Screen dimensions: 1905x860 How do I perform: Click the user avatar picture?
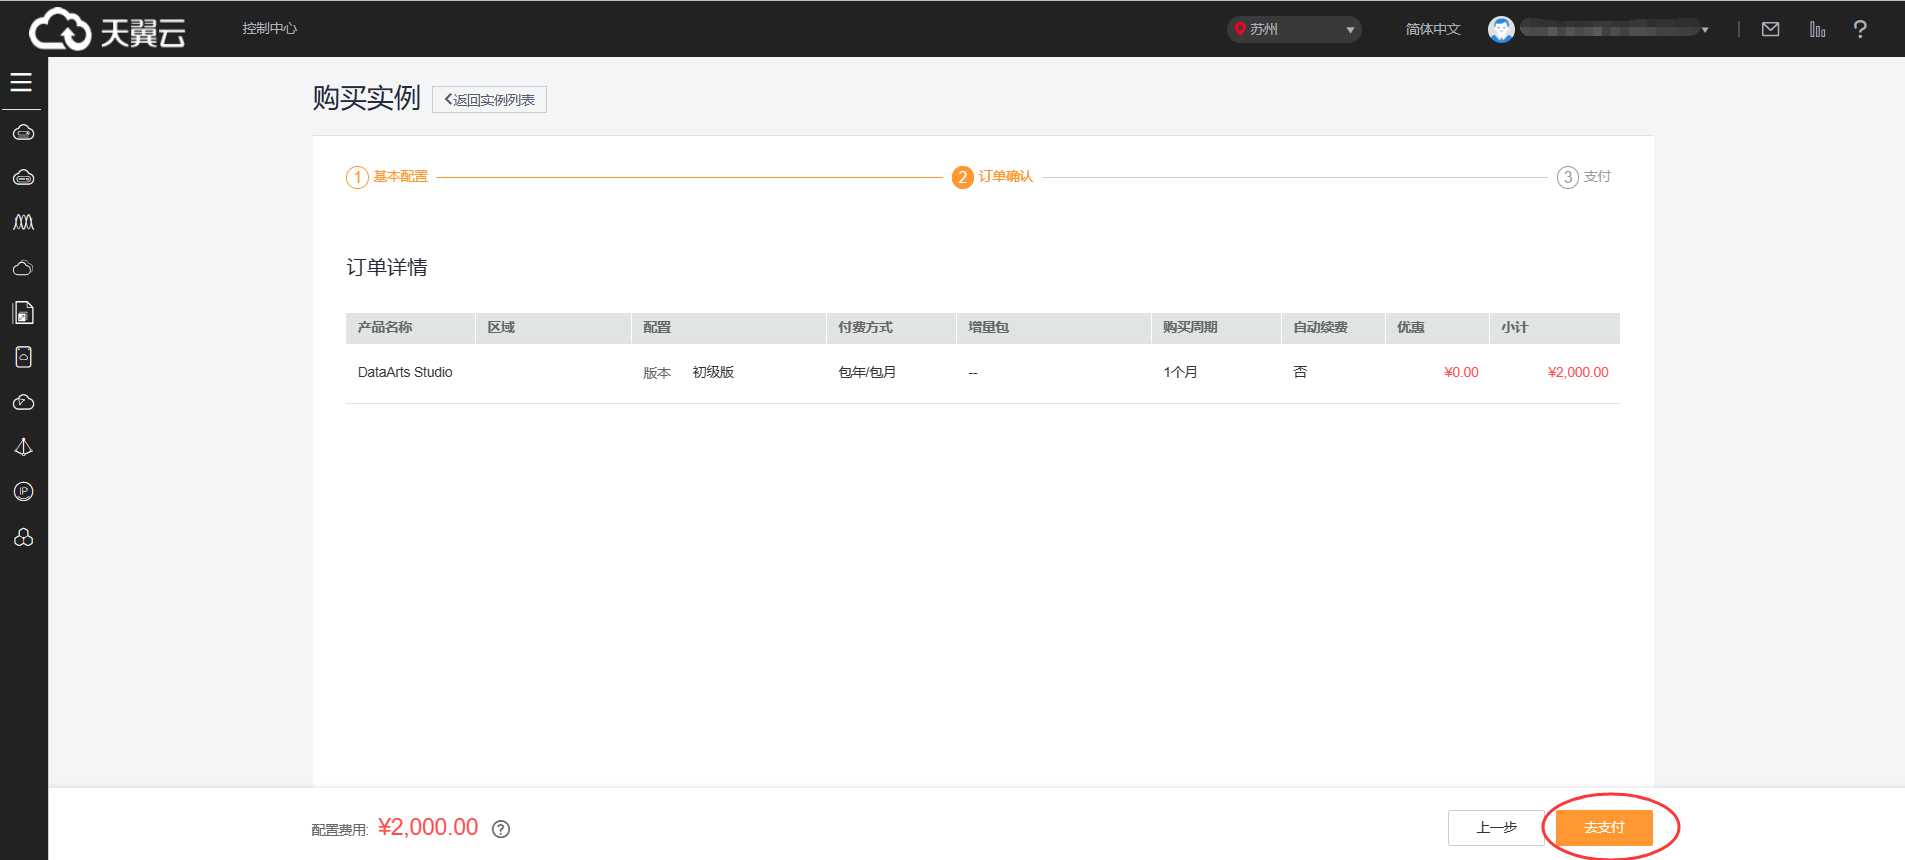[x=1501, y=29]
